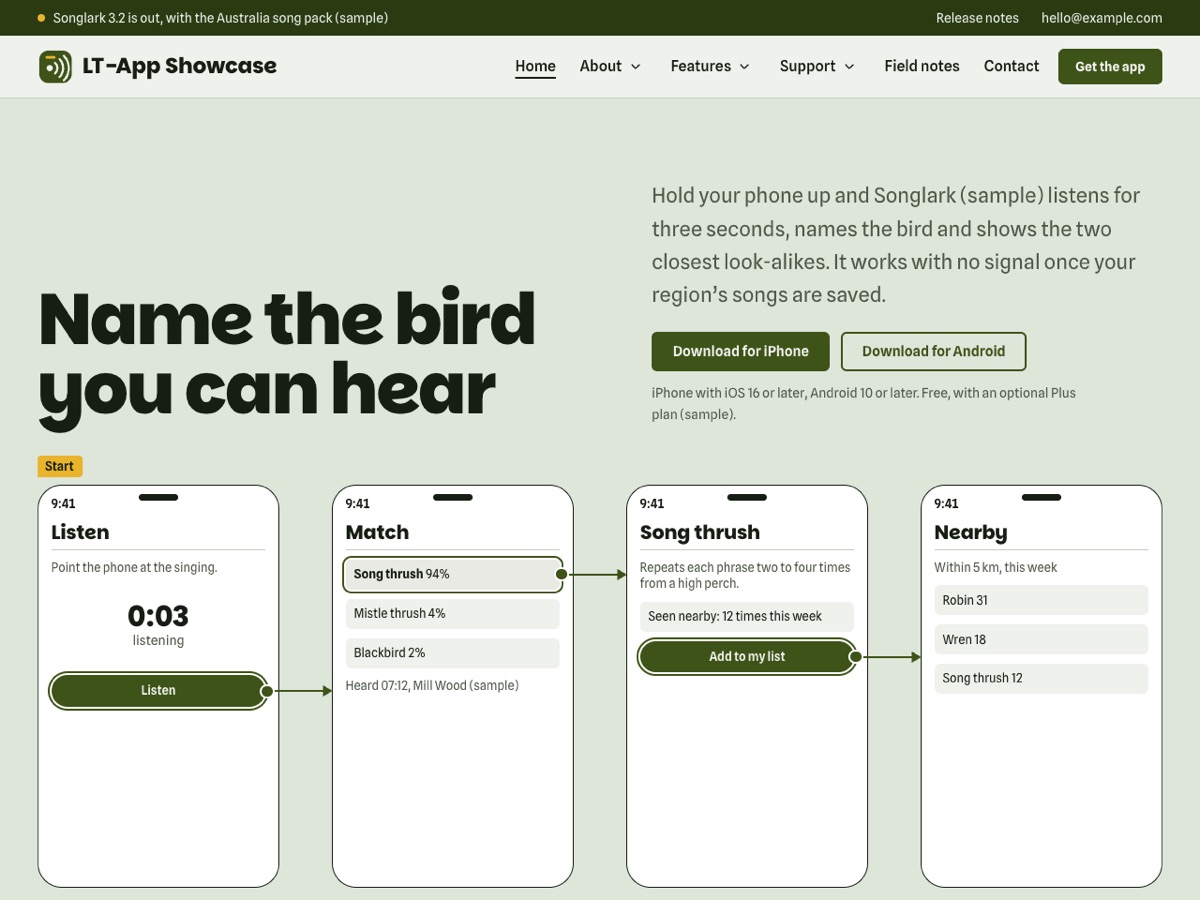Open the Contact page

pyautogui.click(x=1011, y=66)
